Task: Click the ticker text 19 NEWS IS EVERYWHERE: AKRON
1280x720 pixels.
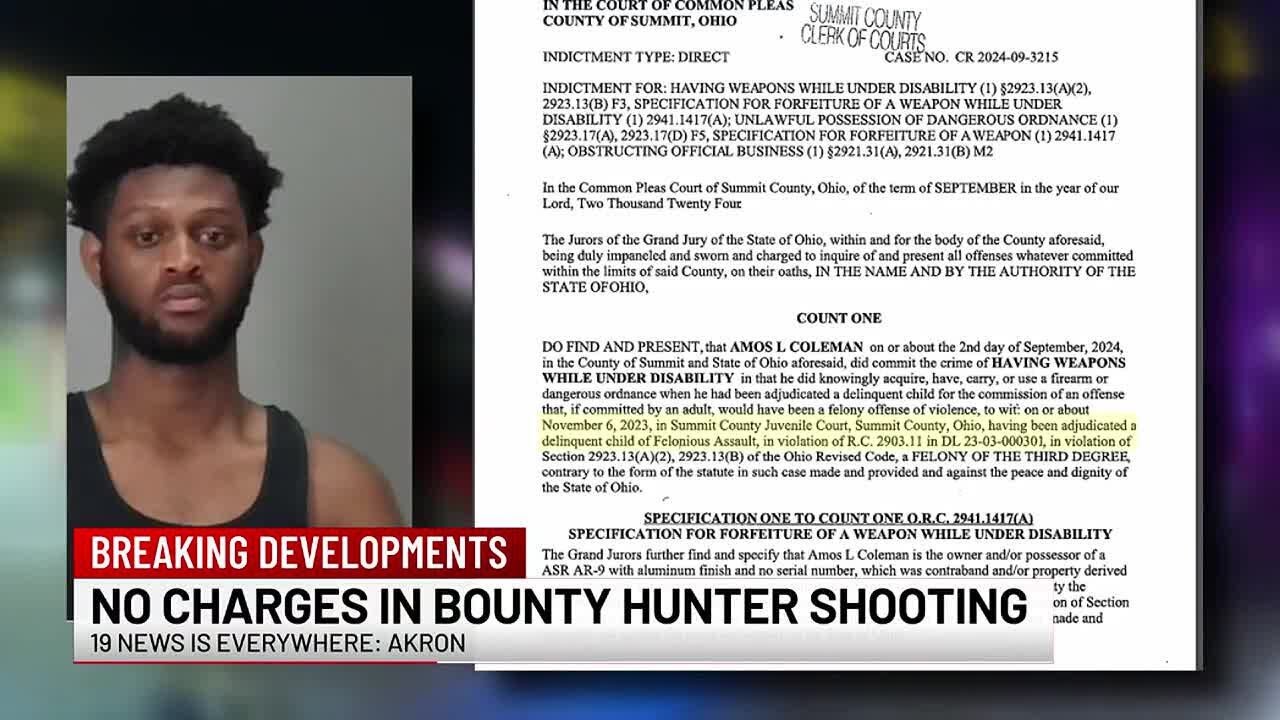Action: 278,644
